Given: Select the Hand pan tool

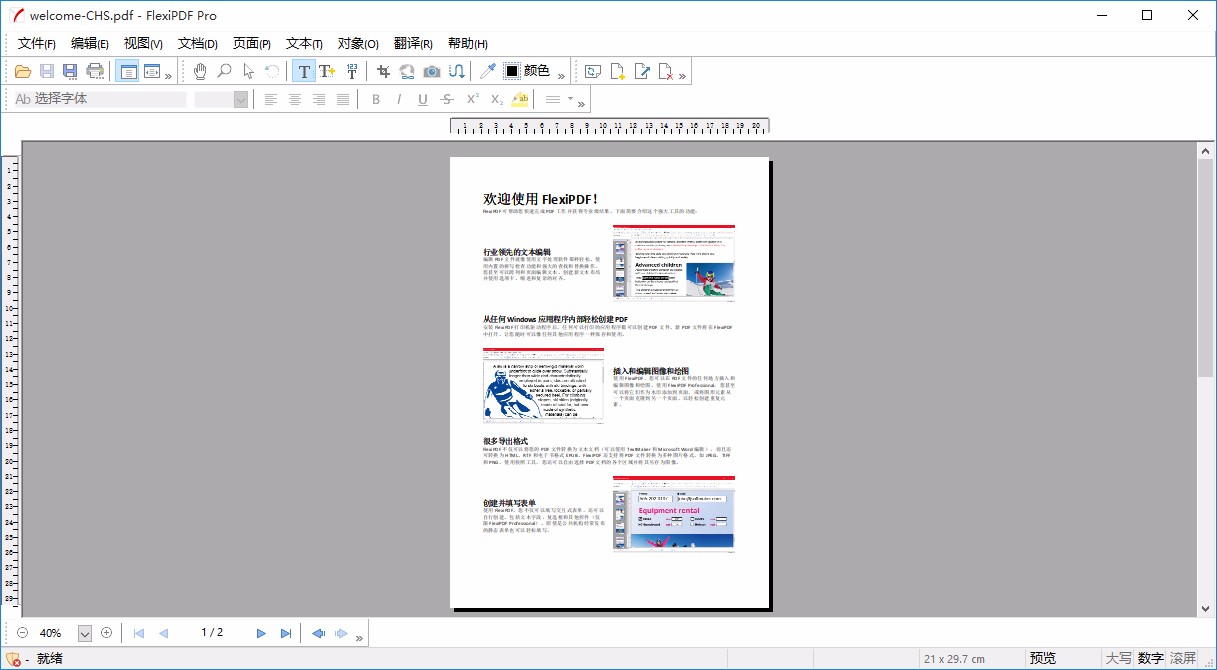Looking at the screenshot, I should (200, 71).
